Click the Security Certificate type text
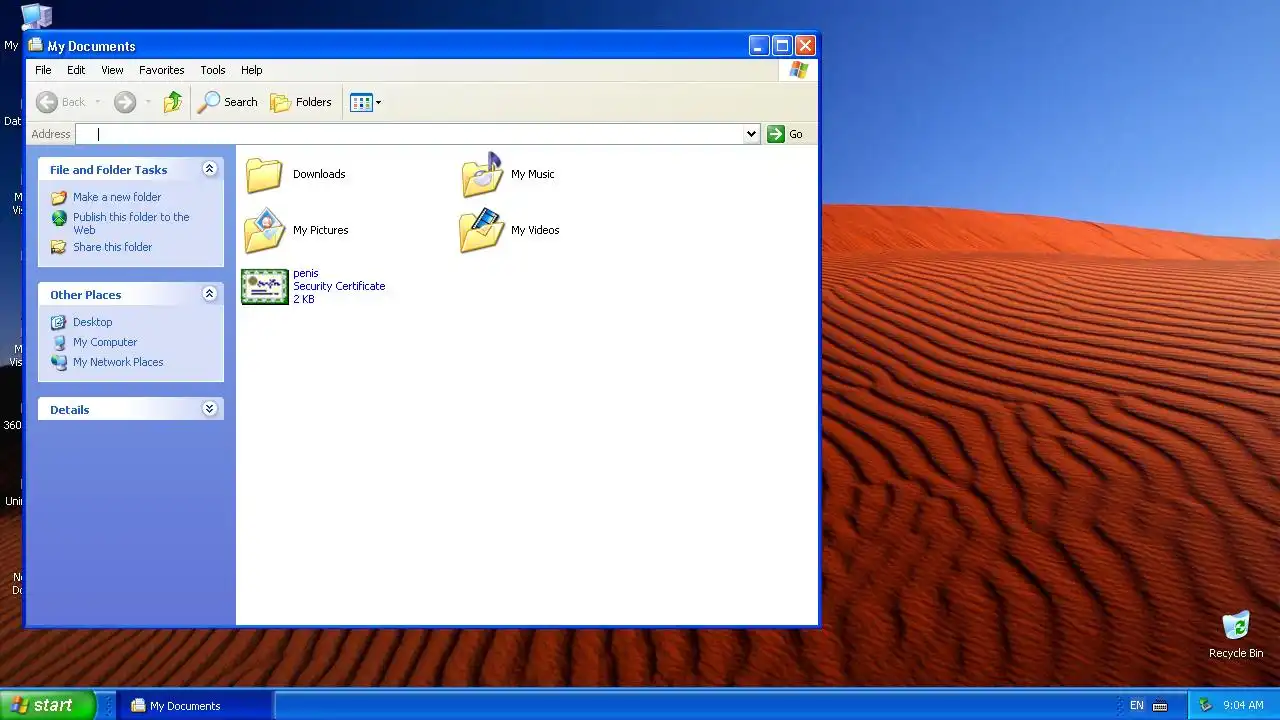1280x720 pixels. click(339, 286)
